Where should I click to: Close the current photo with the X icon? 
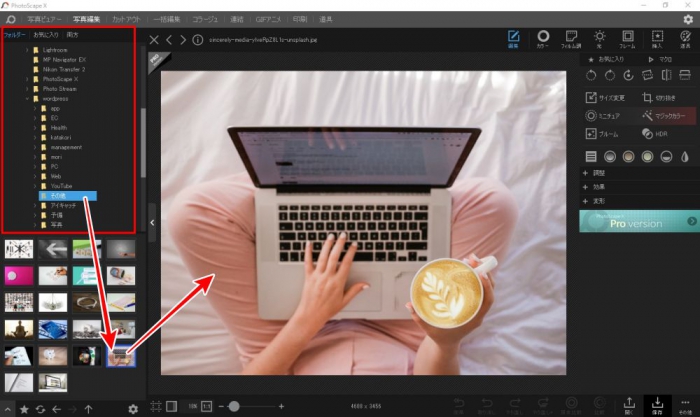[x=154, y=40]
